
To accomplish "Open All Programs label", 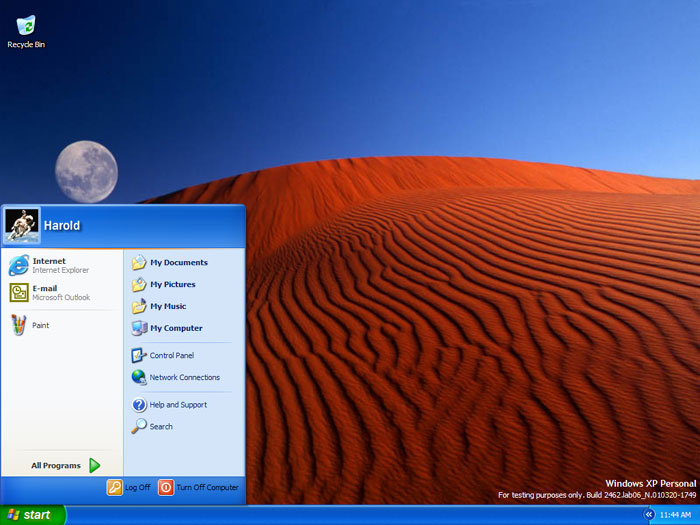I will tap(56, 466).
